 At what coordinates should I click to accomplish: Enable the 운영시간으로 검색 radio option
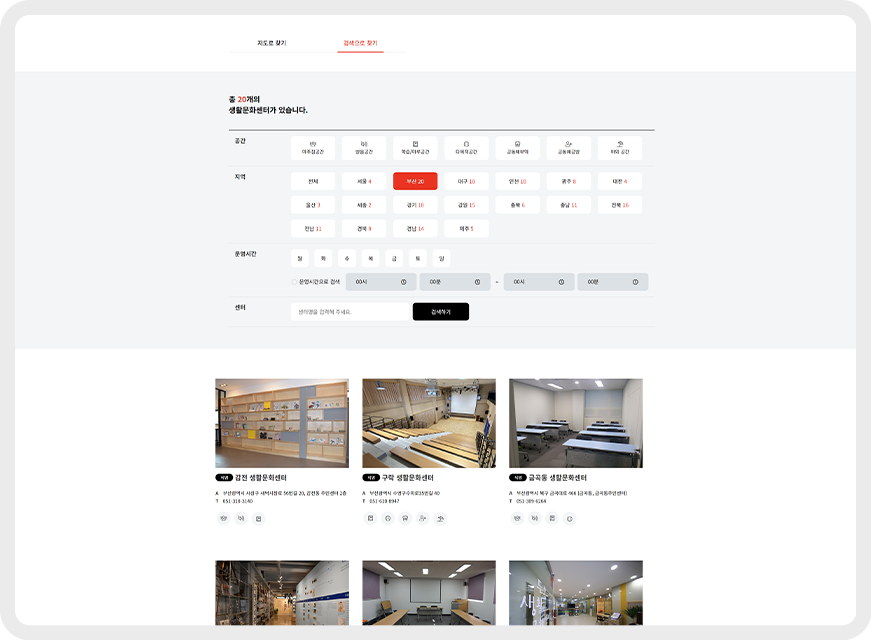294,282
